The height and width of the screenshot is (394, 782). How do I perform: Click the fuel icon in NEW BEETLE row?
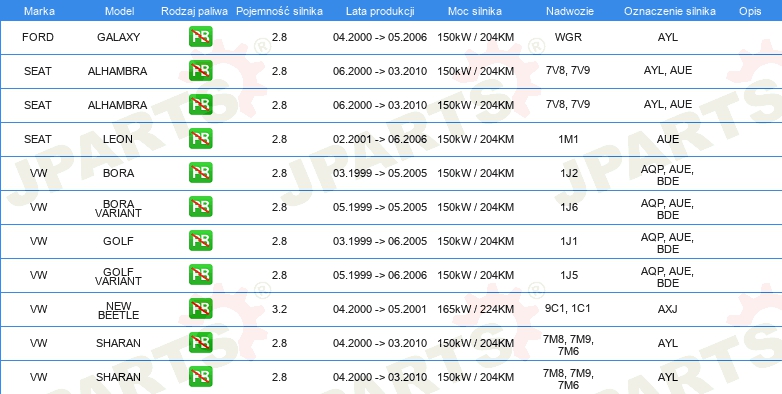pos(200,309)
